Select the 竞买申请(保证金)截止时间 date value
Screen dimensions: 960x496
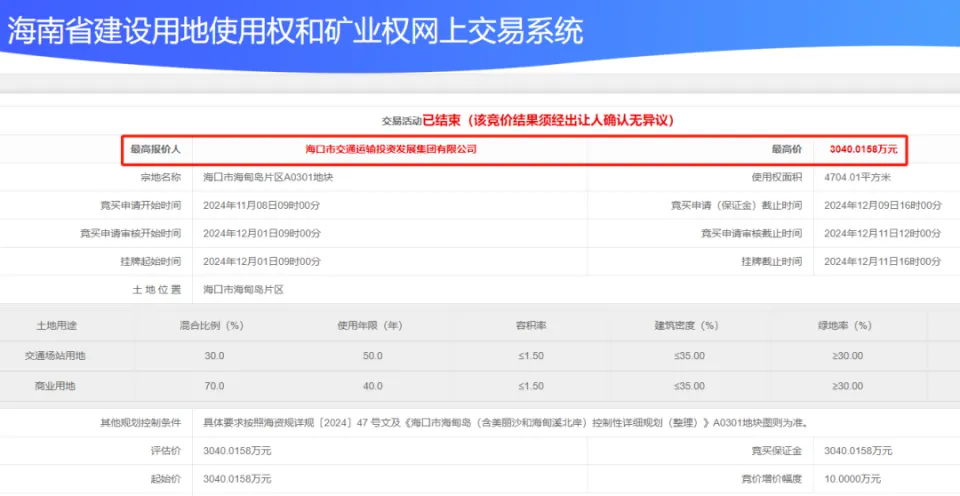coord(882,205)
